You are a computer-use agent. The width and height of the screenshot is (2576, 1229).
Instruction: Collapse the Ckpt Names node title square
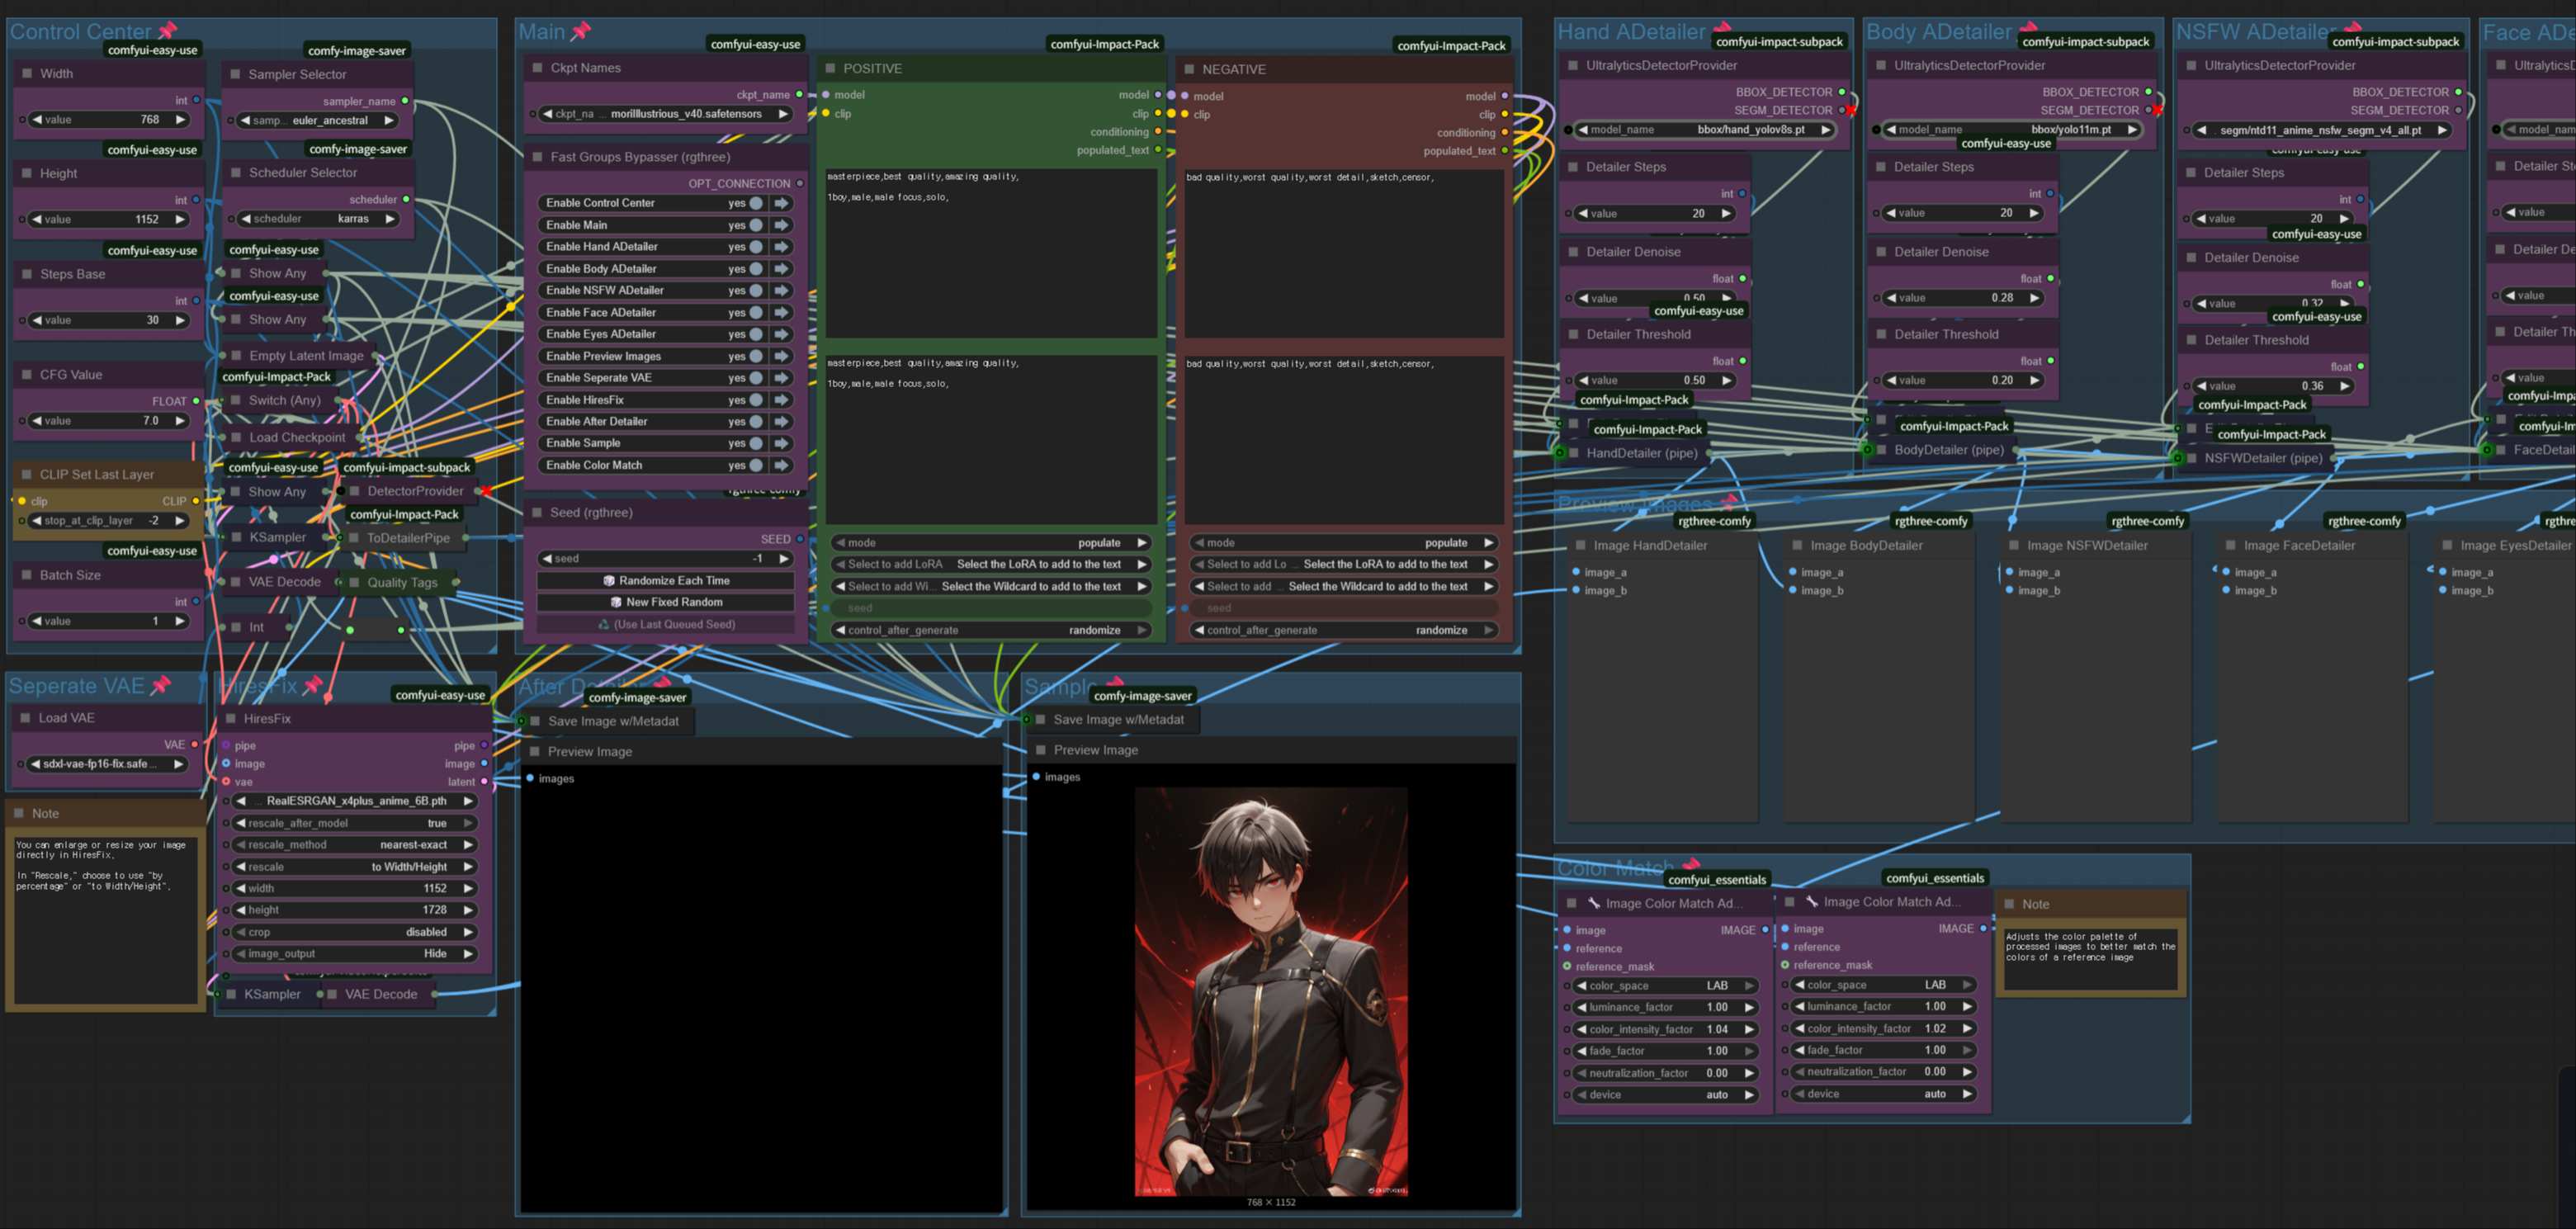tap(537, 68)
